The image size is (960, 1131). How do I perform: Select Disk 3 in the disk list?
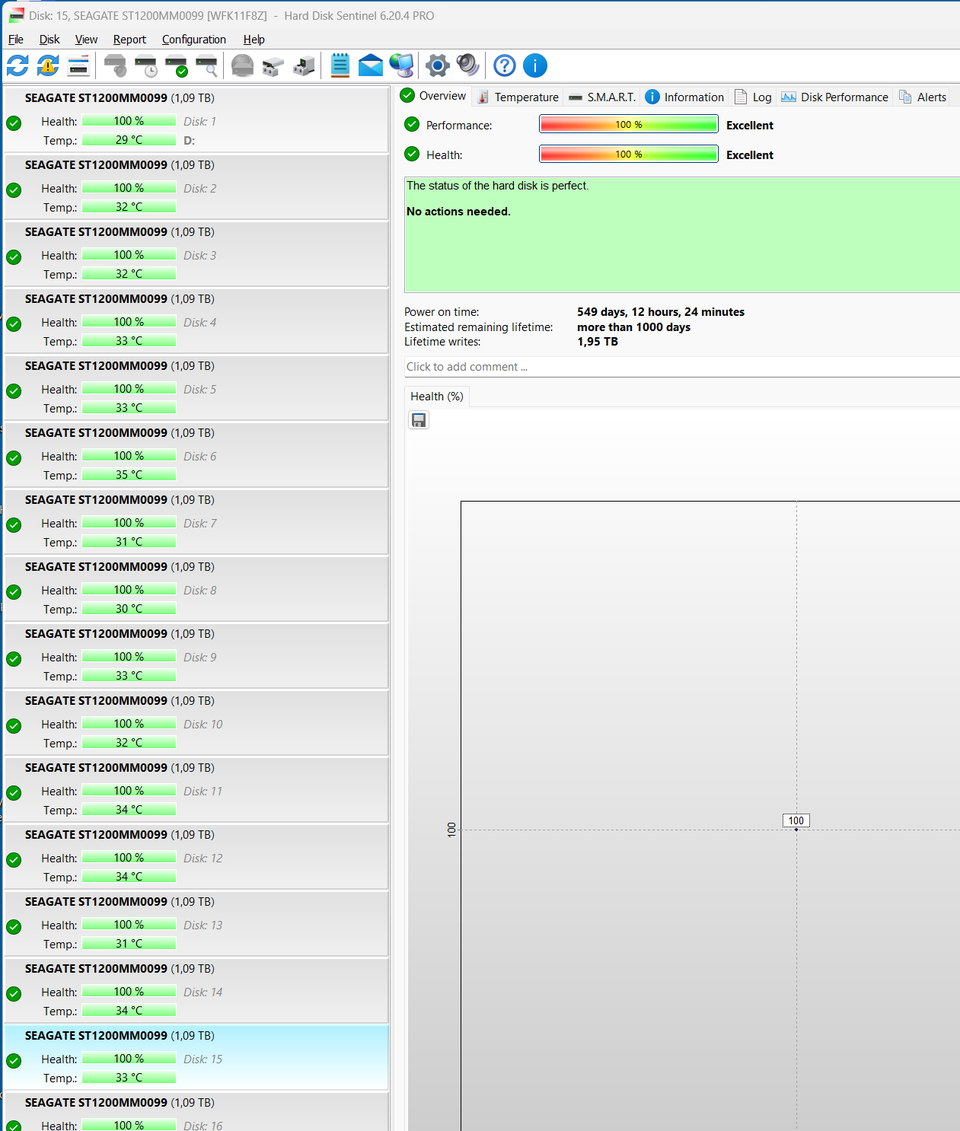pyautogui.click(x=196, y=255)
